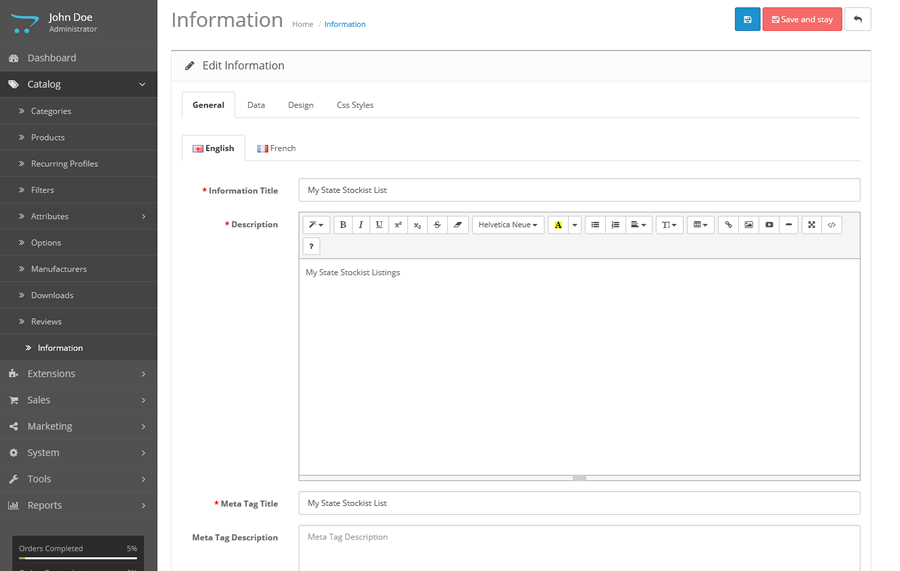The image size is (900, 571).
Task: Toggle bold formatting in editor
Action: pos(343,225)
